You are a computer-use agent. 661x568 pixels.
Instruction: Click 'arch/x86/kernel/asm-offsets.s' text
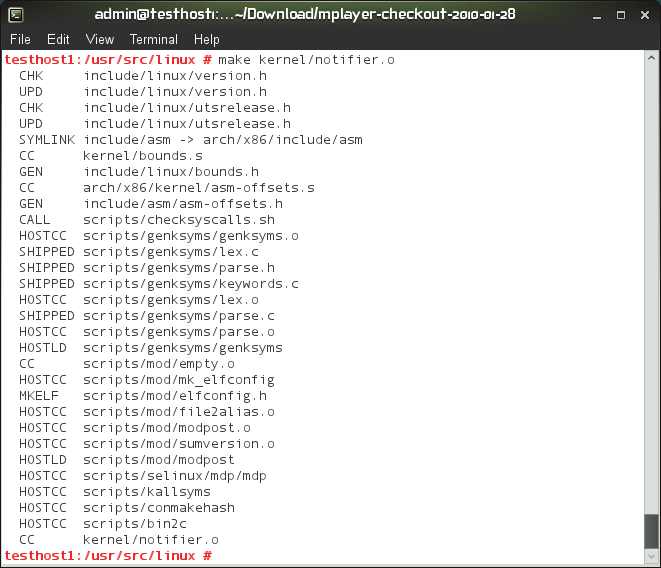[x=199, y=188]
